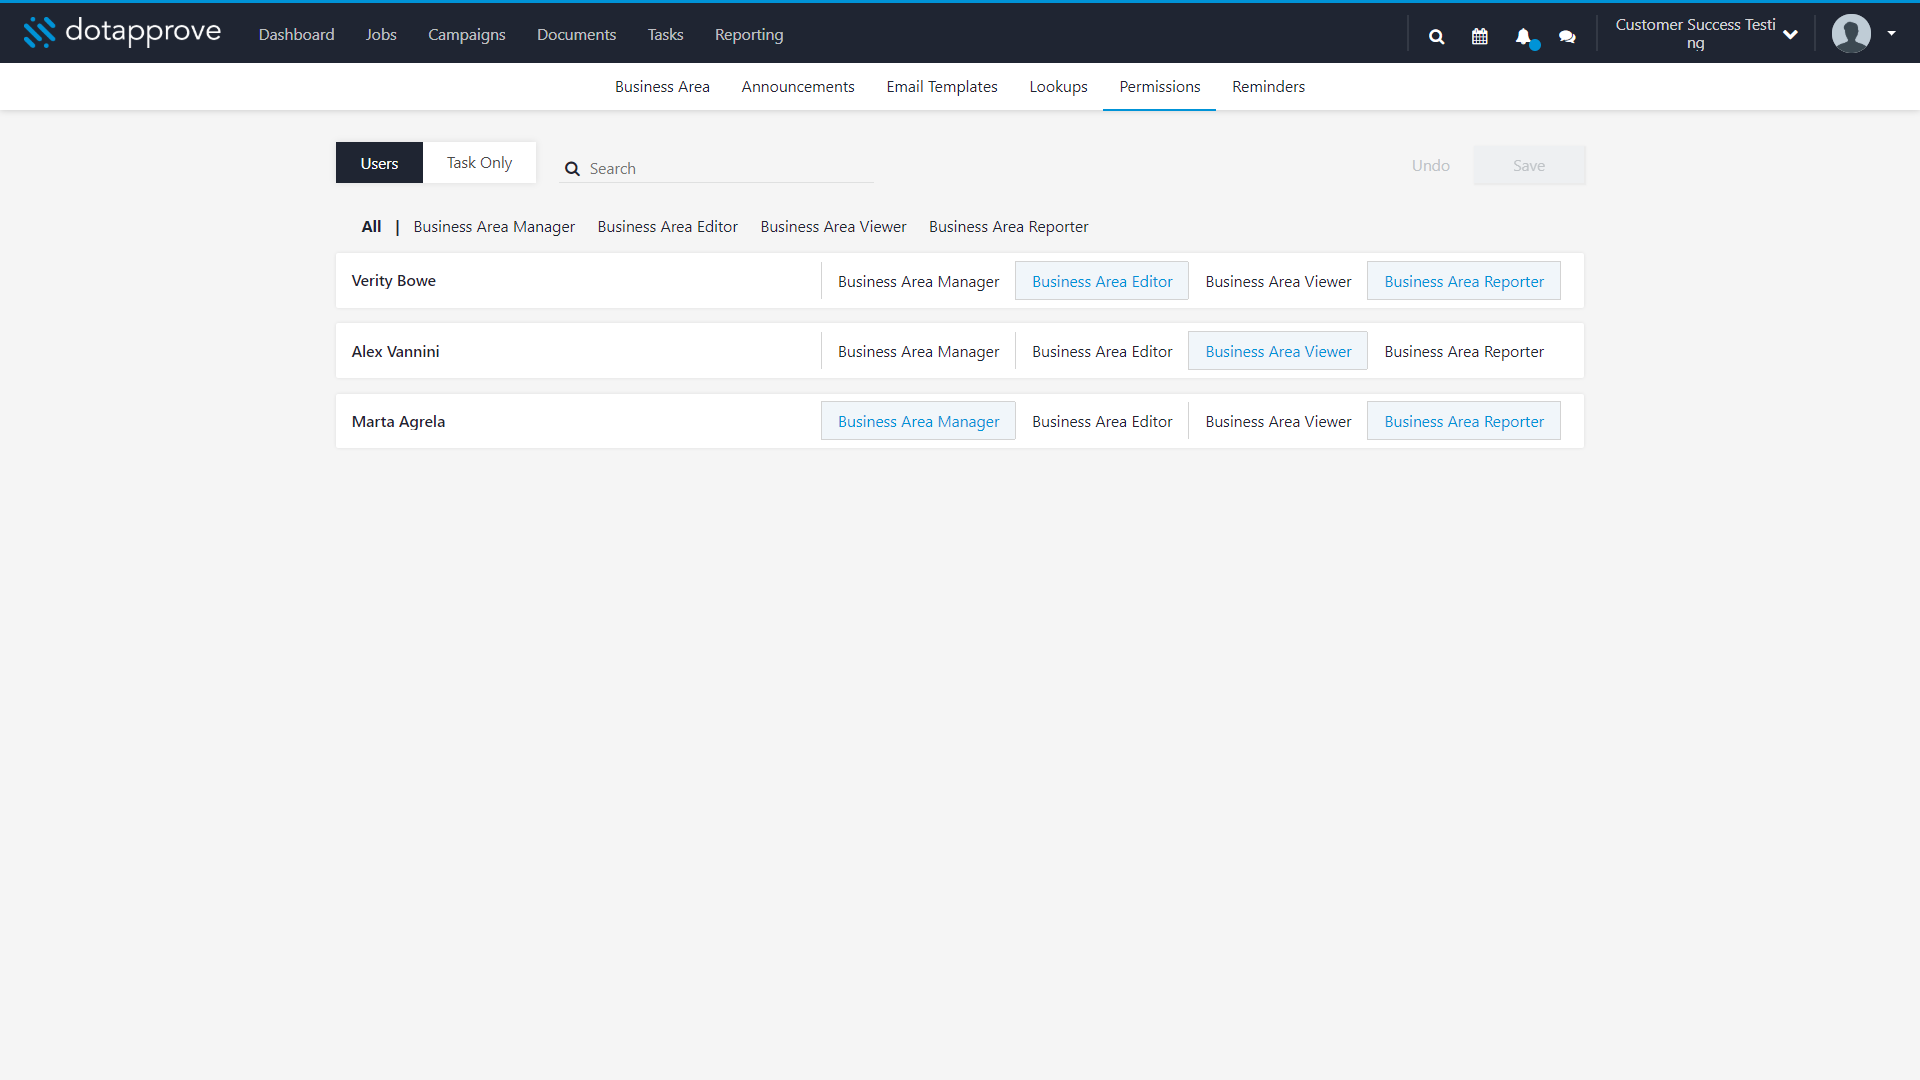Enable Business Area Viewer for Verity Bowe
Image resolution: width=1920 pixels, height=1080 pixels.
(1278, 281)
